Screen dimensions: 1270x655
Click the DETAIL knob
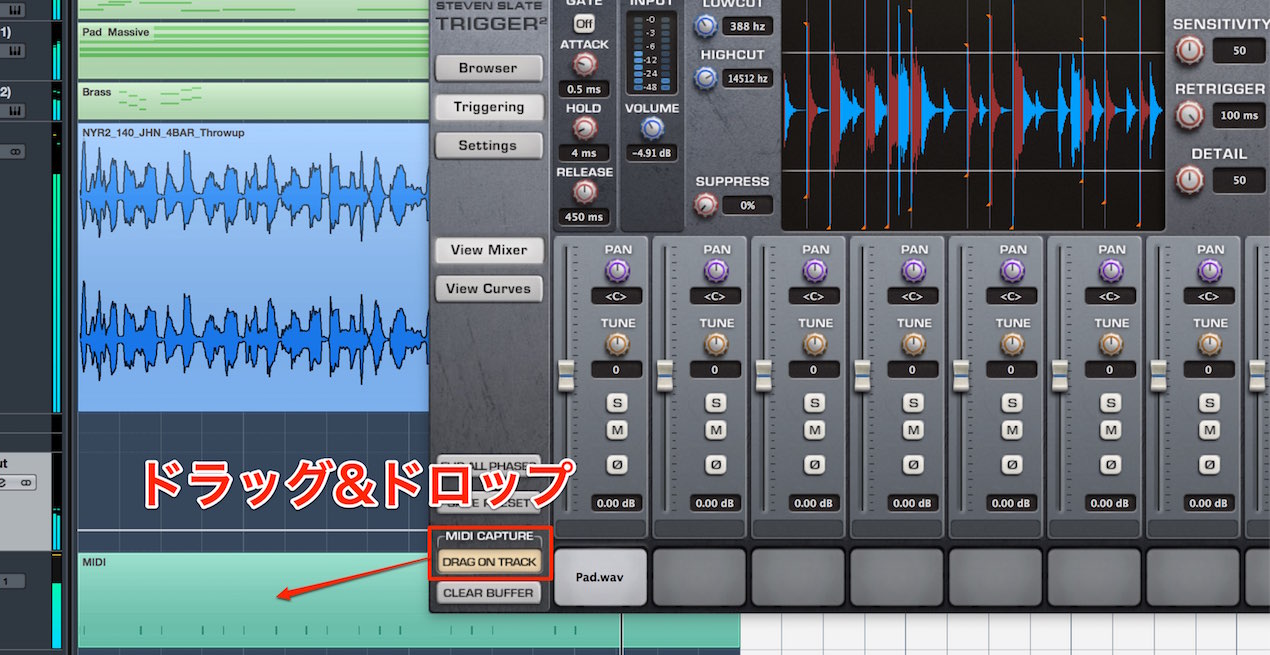1189,180
